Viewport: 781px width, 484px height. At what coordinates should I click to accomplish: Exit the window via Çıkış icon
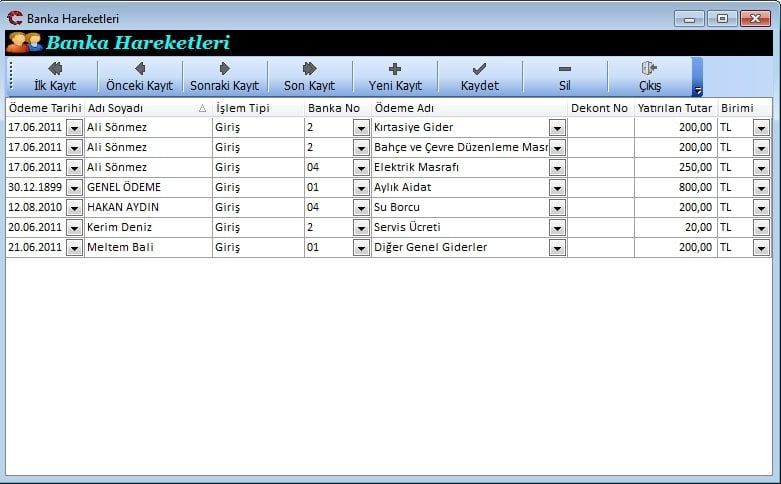pos(649,76)
